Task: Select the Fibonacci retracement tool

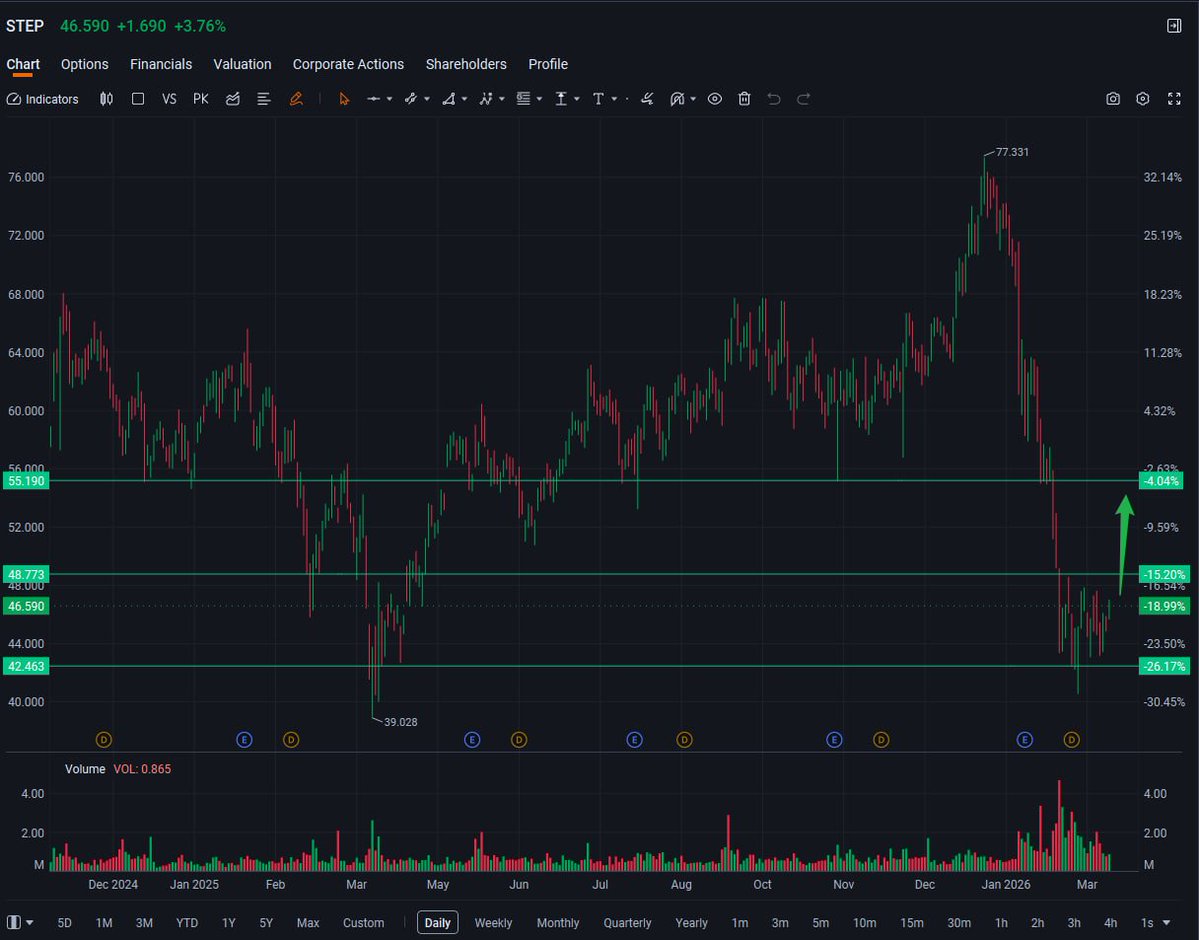Action: pos(524,99)
